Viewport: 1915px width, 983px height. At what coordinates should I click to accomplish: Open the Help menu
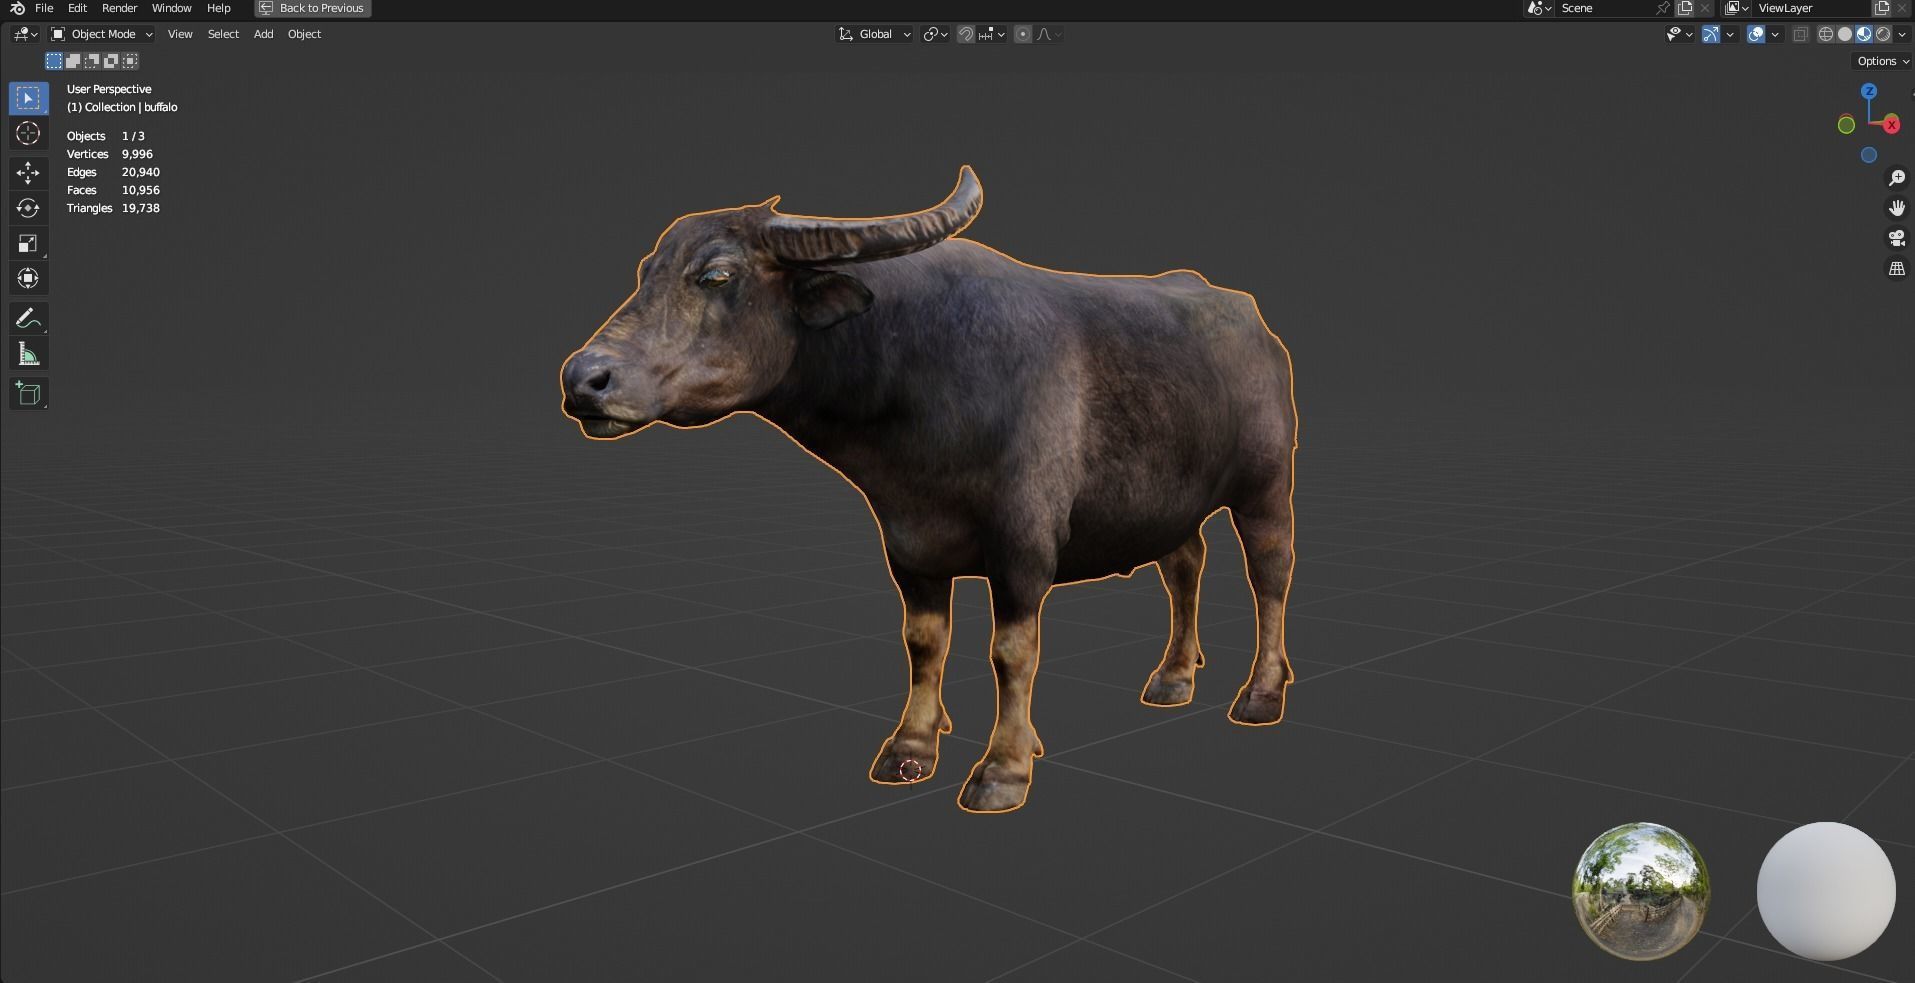[x=218, y=8]
